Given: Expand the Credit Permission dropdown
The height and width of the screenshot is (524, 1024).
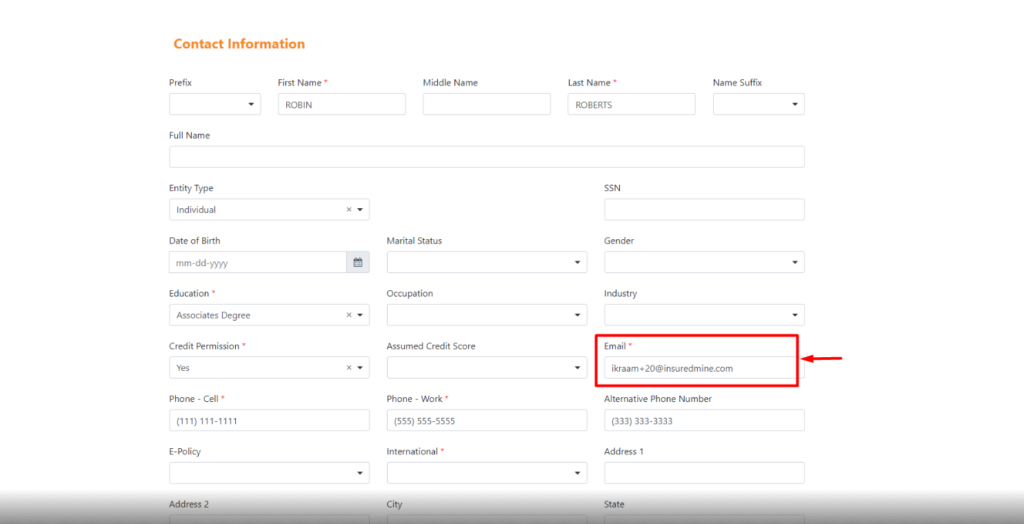Looking at the screenshot, I should click(x=360, y=368).
